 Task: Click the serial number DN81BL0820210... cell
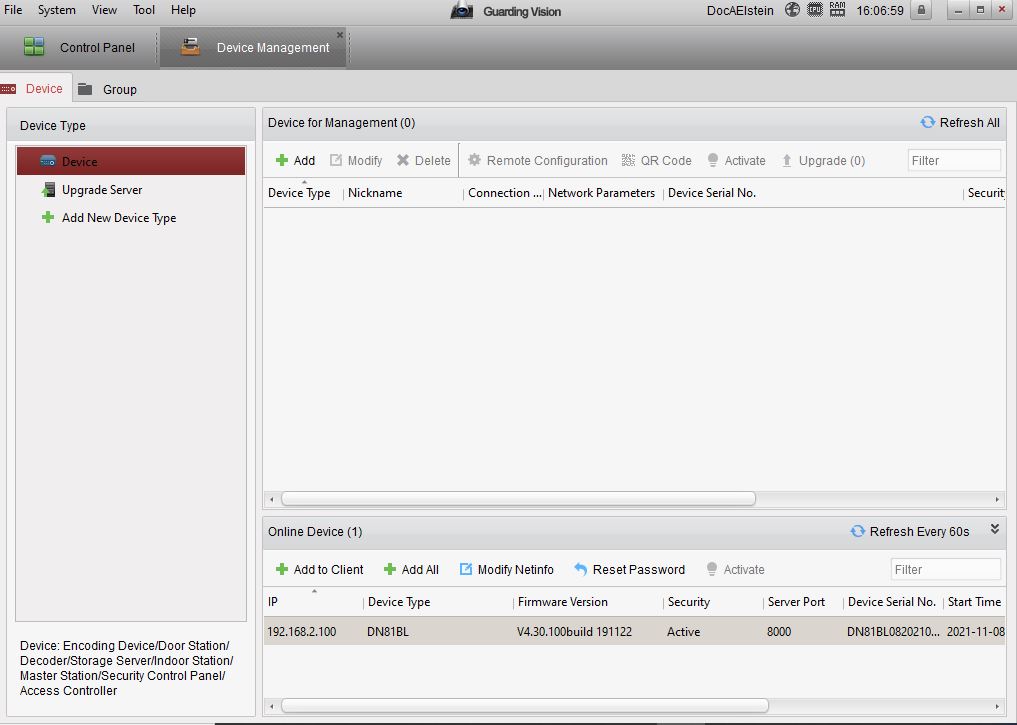tap(892, 632)
